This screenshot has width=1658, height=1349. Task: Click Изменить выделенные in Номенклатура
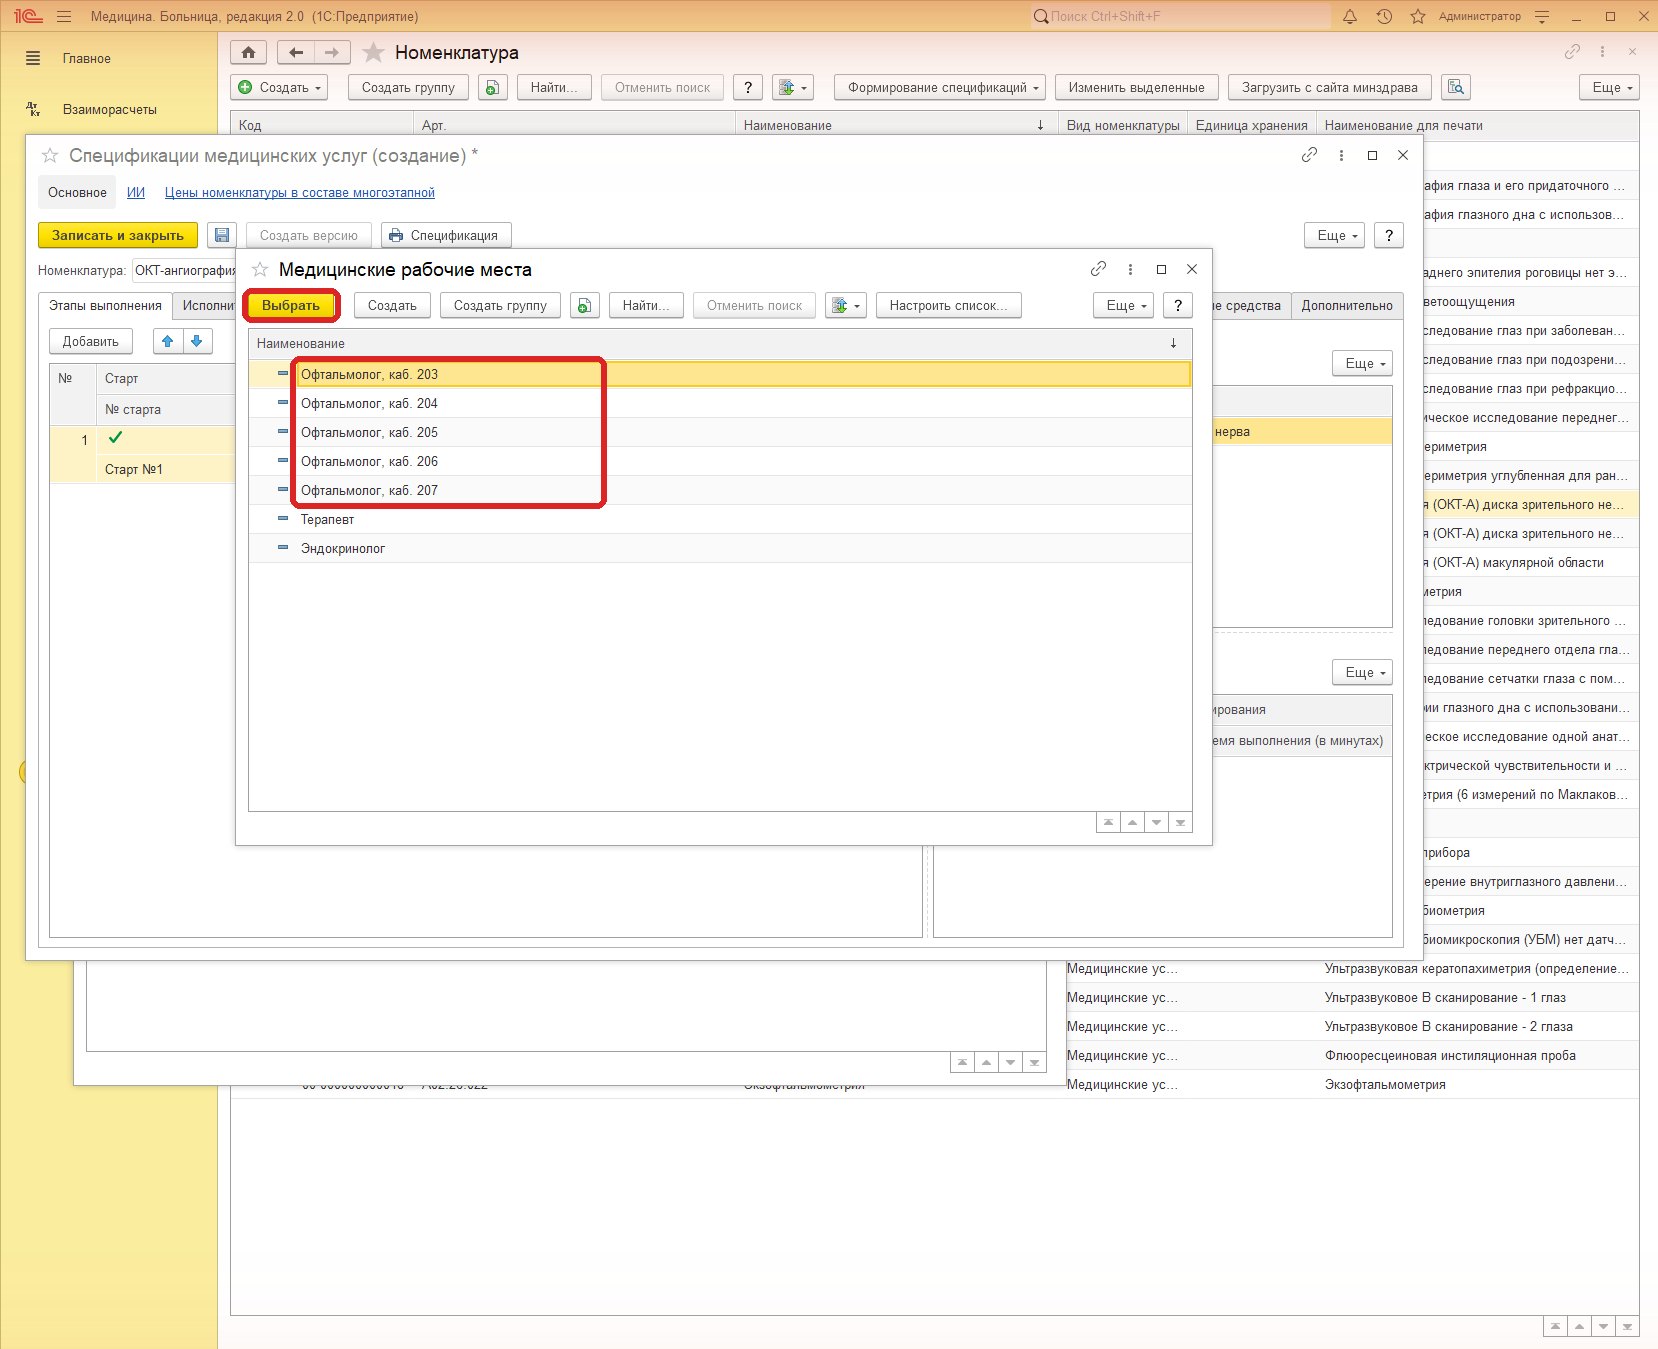click(x=1136, y=87)
